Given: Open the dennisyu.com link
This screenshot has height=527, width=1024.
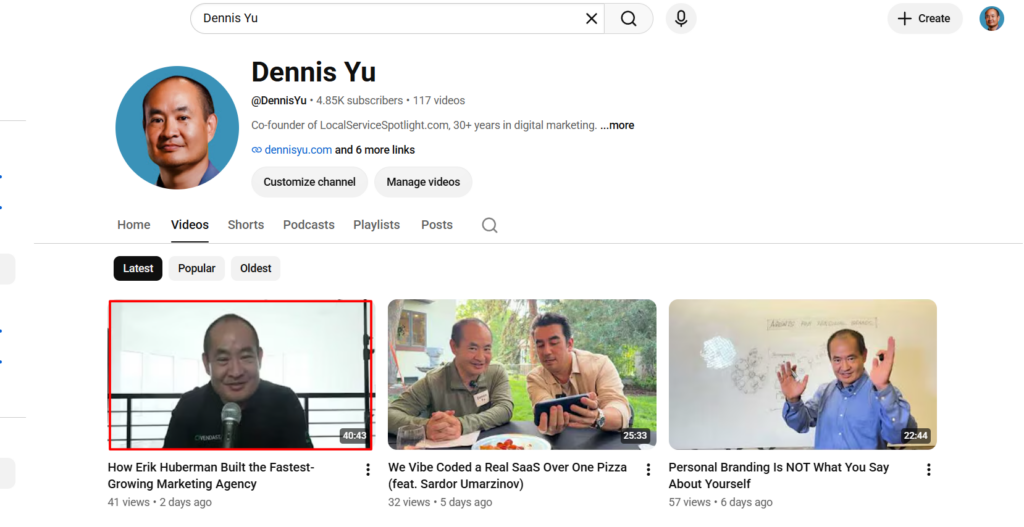Looking at the screenshot, I should (298, 150).
